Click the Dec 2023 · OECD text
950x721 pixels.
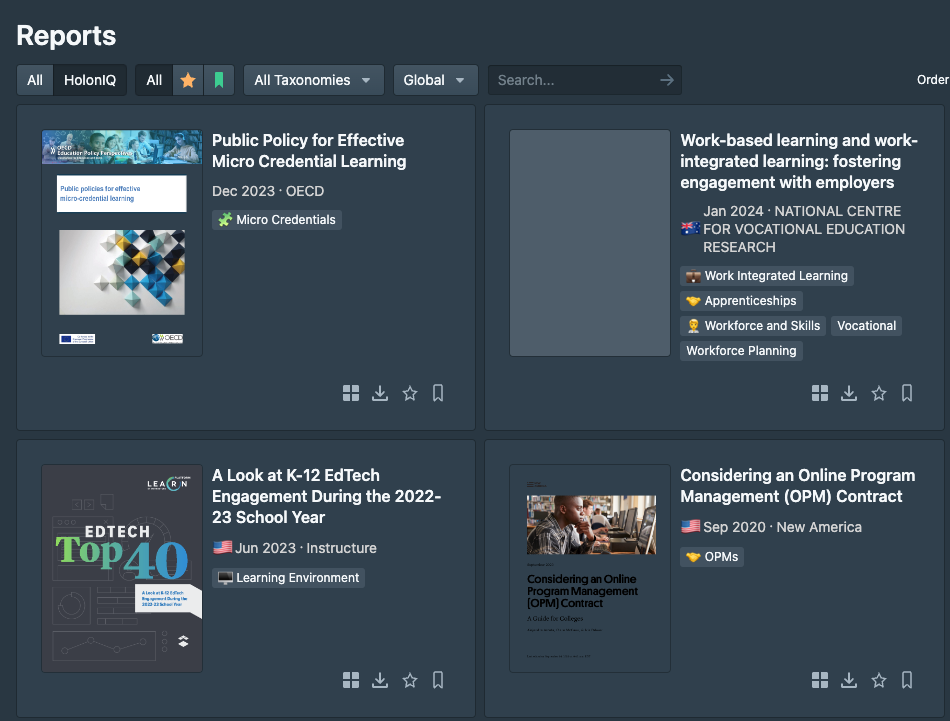pyautogui.click(x=268, y=191)
